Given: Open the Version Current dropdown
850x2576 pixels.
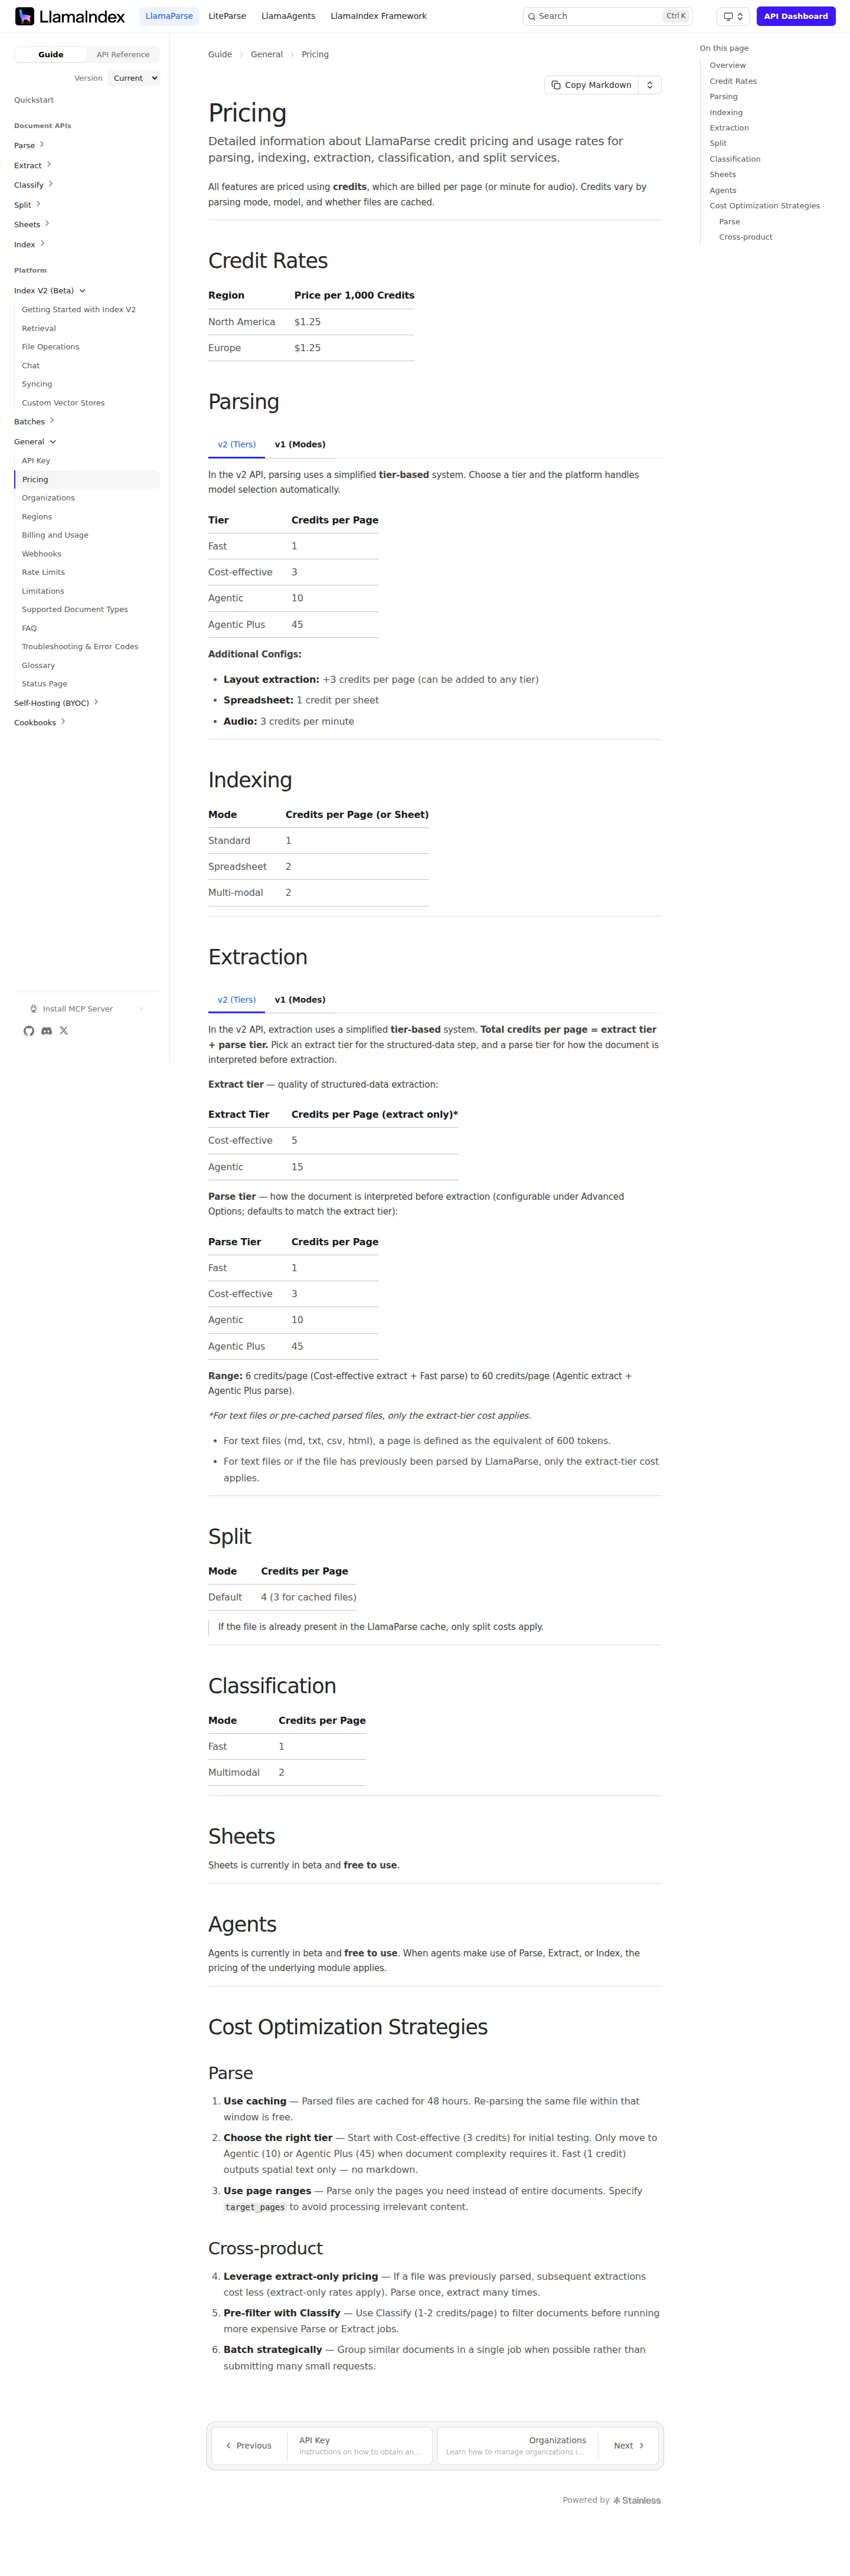Looking at the screenshot, I should [134, 78].
